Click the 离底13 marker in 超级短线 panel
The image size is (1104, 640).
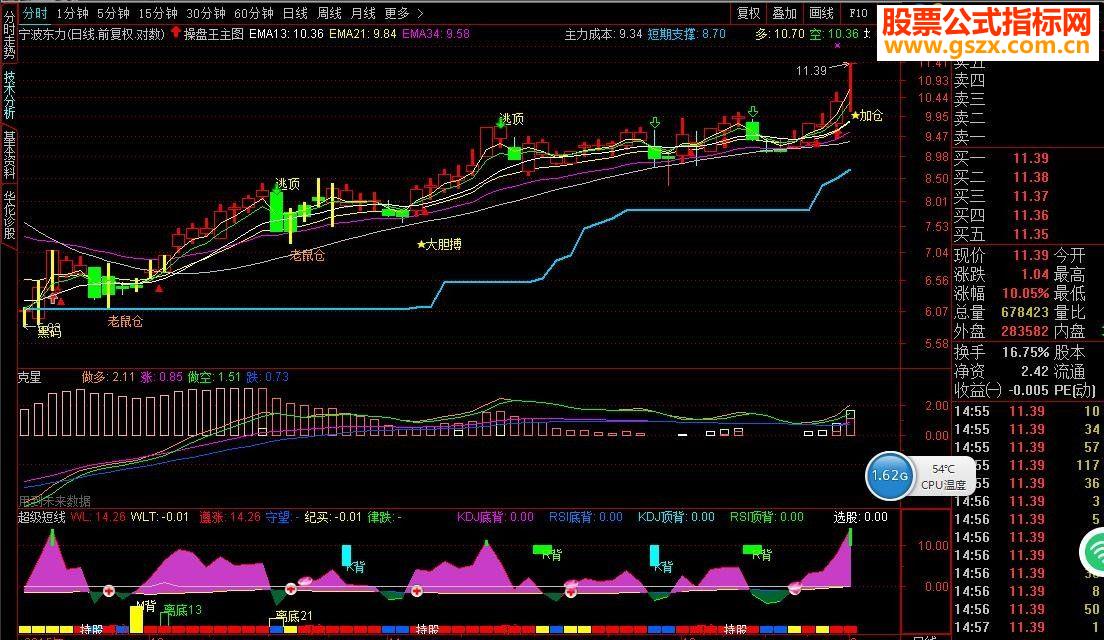(182, 610)
